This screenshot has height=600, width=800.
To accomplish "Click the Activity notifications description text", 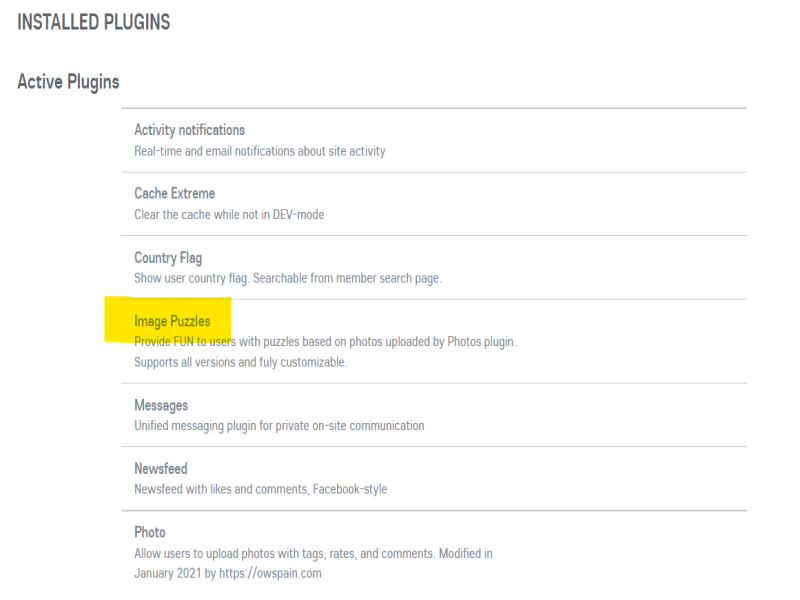I will point(259,151).
